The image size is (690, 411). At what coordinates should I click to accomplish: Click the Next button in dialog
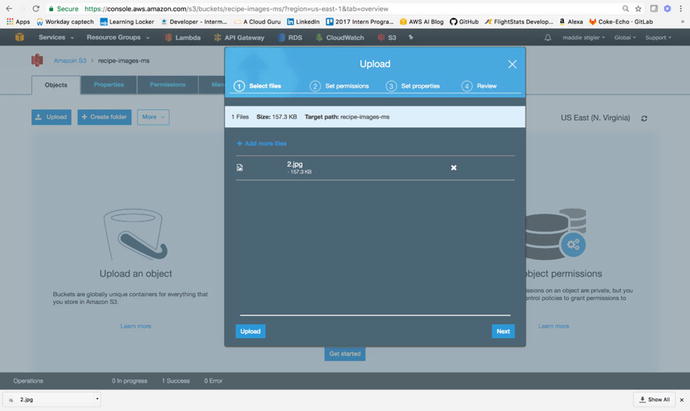coord(503,331)
